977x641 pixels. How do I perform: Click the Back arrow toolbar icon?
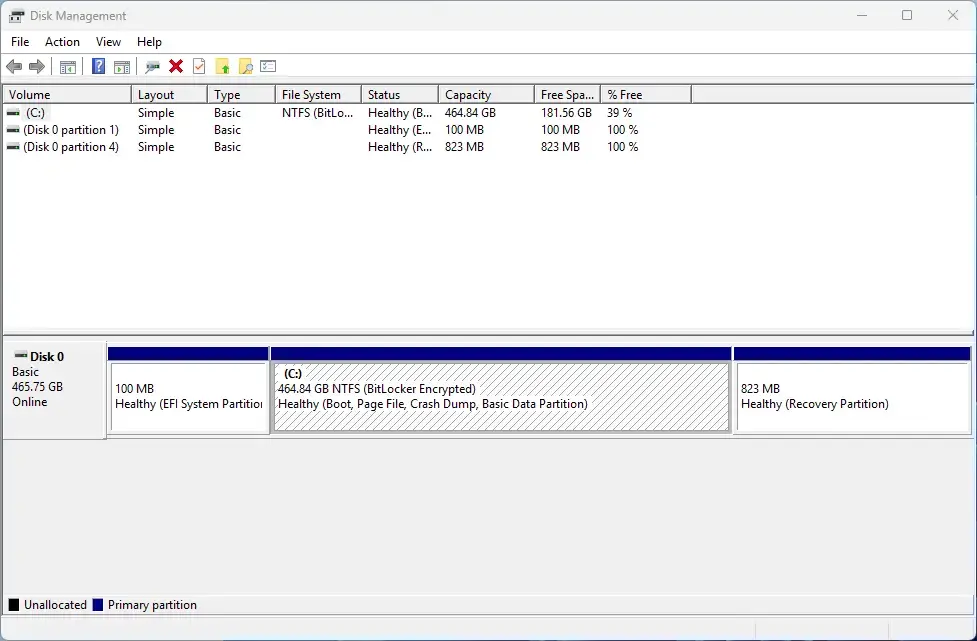click(x=14, y=66)
